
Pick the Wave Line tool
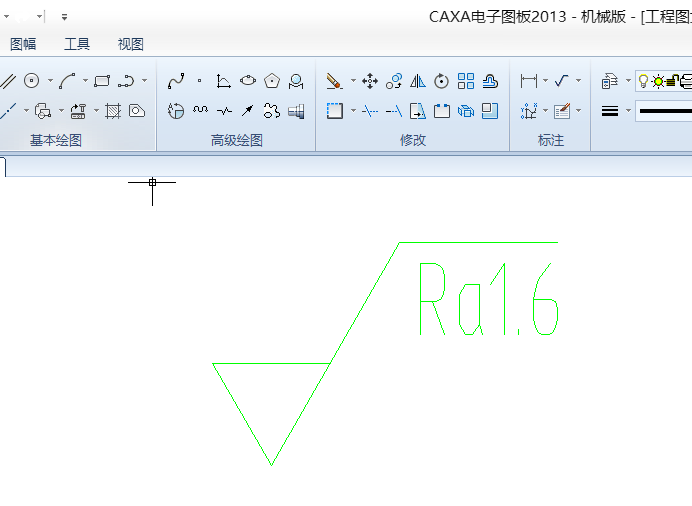[200, 110]
